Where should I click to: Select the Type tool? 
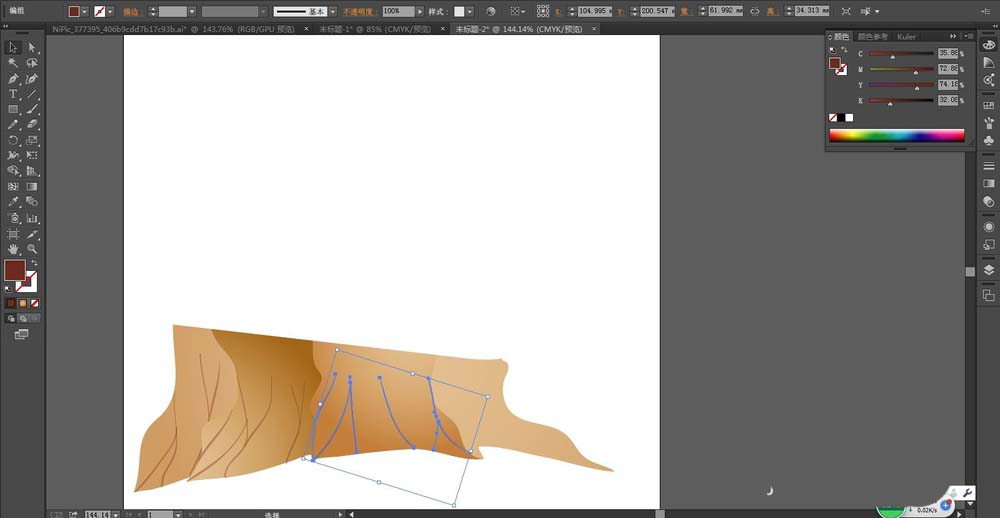13,94
